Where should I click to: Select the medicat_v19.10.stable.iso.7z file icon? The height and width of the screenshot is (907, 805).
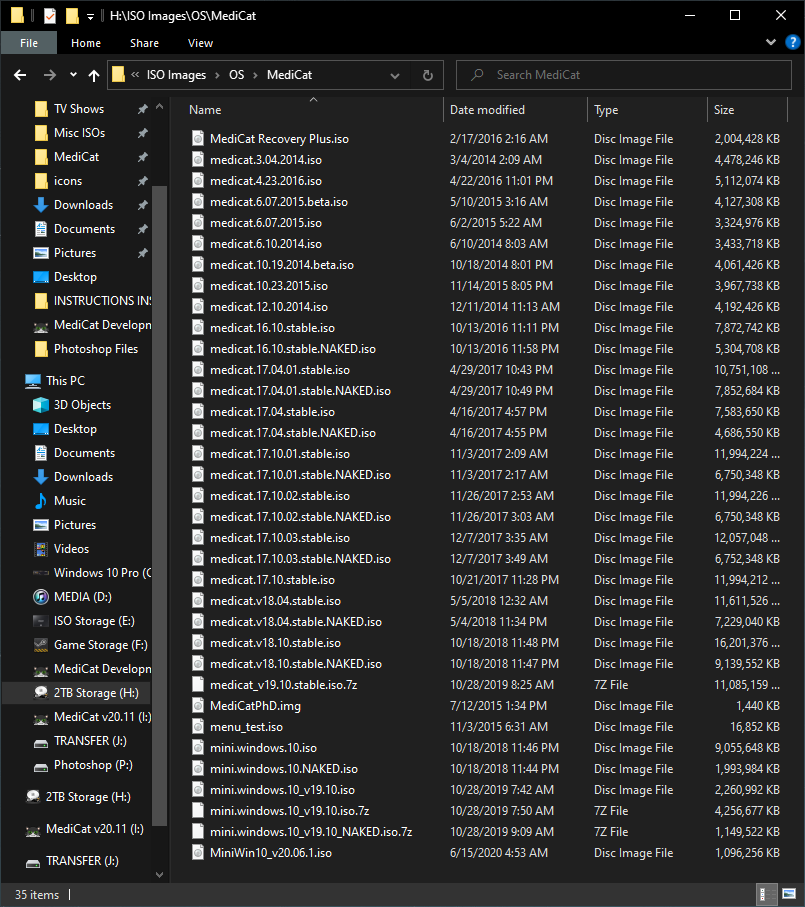[198, 685]
